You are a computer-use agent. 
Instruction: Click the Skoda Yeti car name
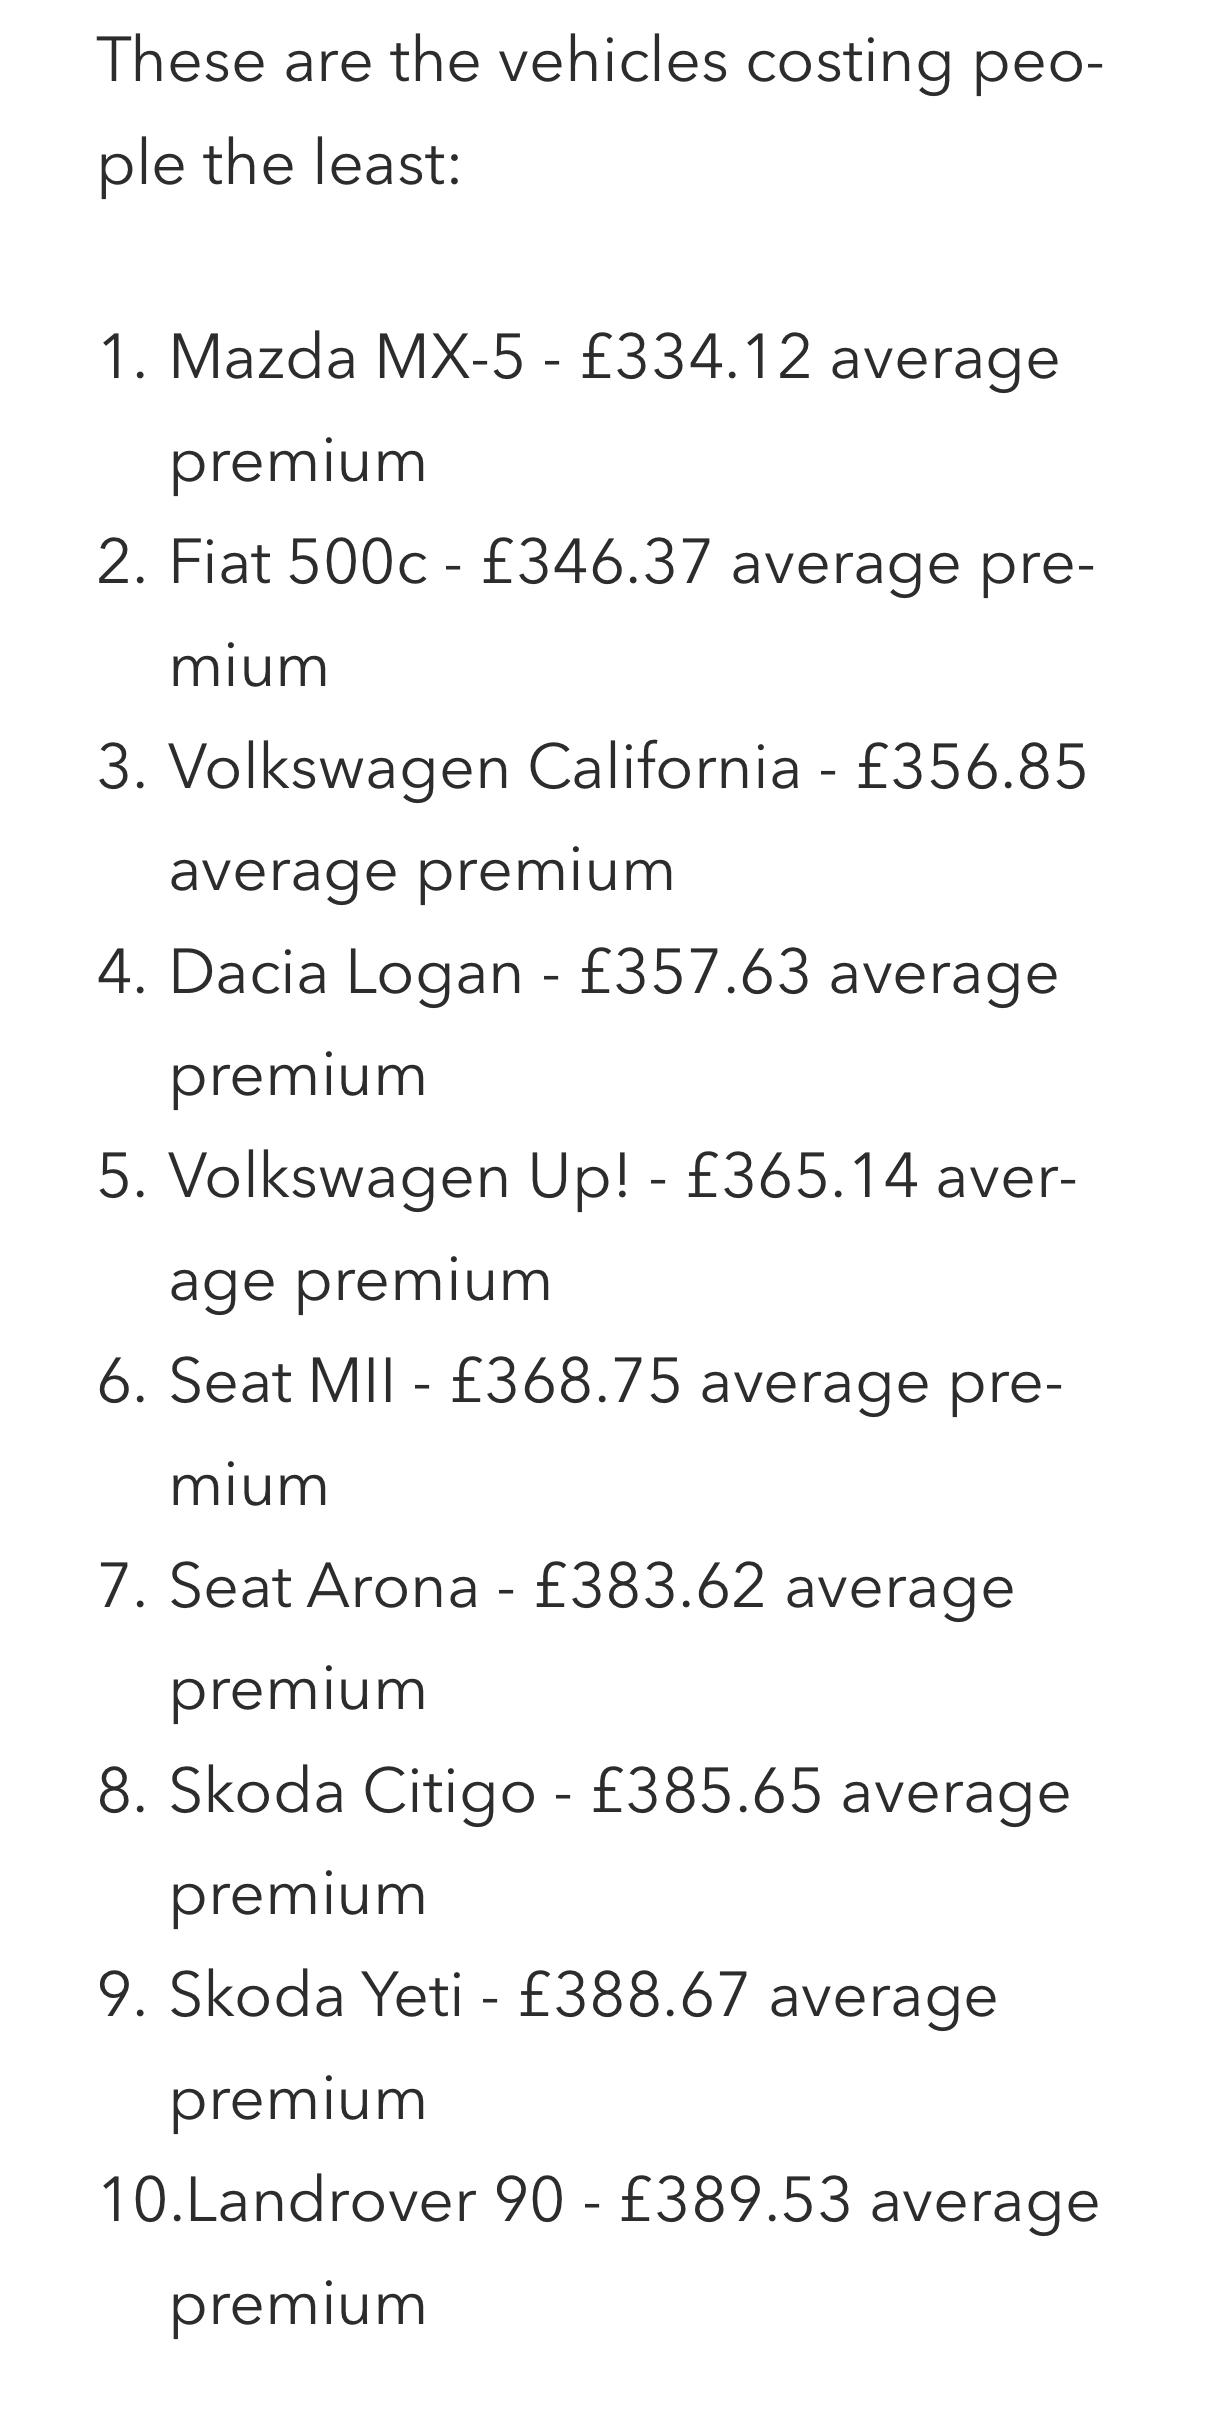(316, 1995)
